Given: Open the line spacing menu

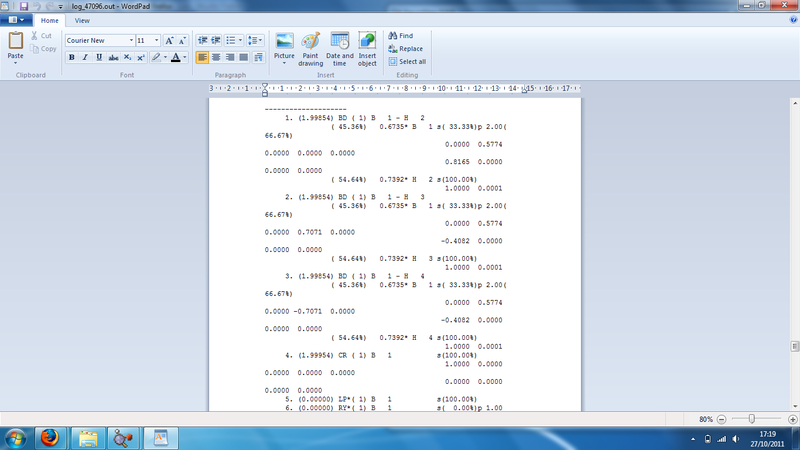Looking at the screenshot, I should point(255,40).
